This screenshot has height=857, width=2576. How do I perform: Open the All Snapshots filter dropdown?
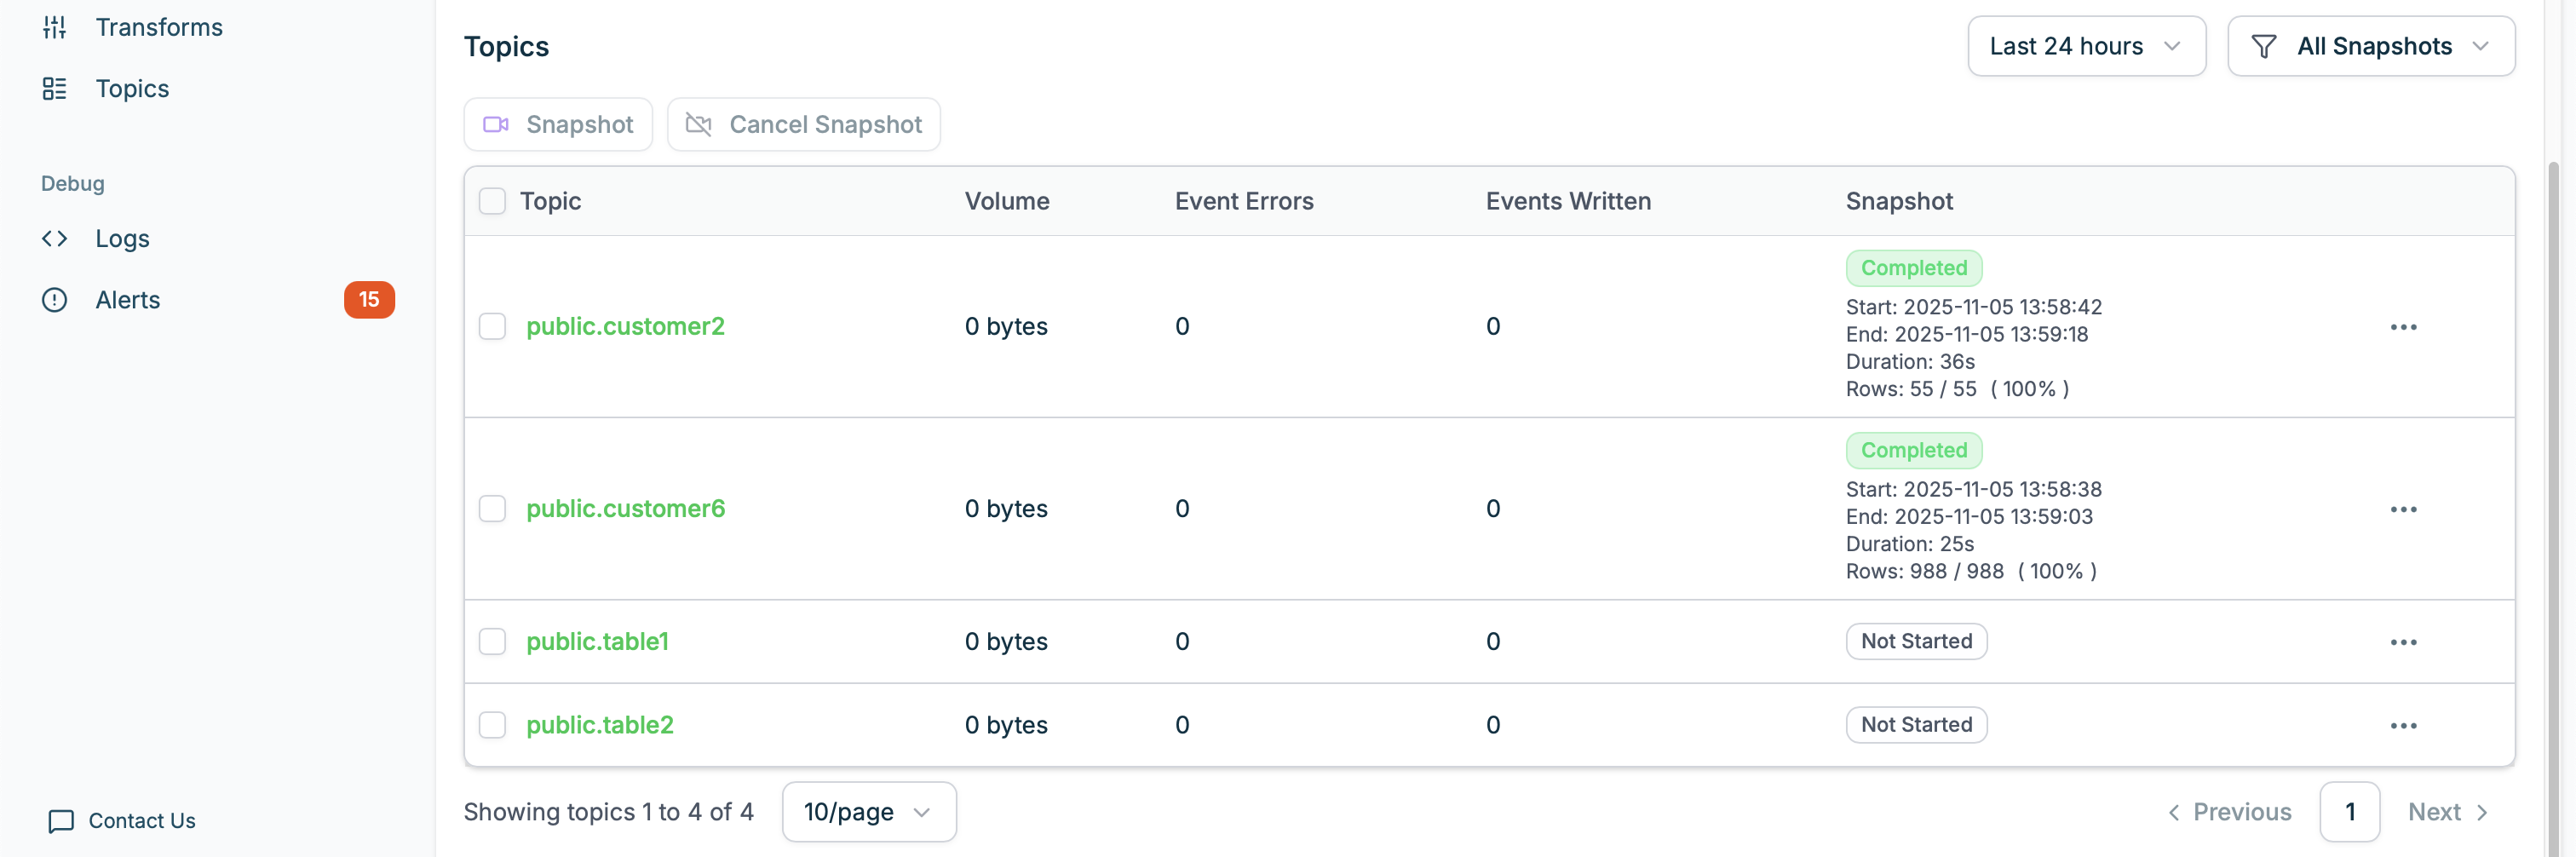pyautogui.click(x=2370, y=46)
